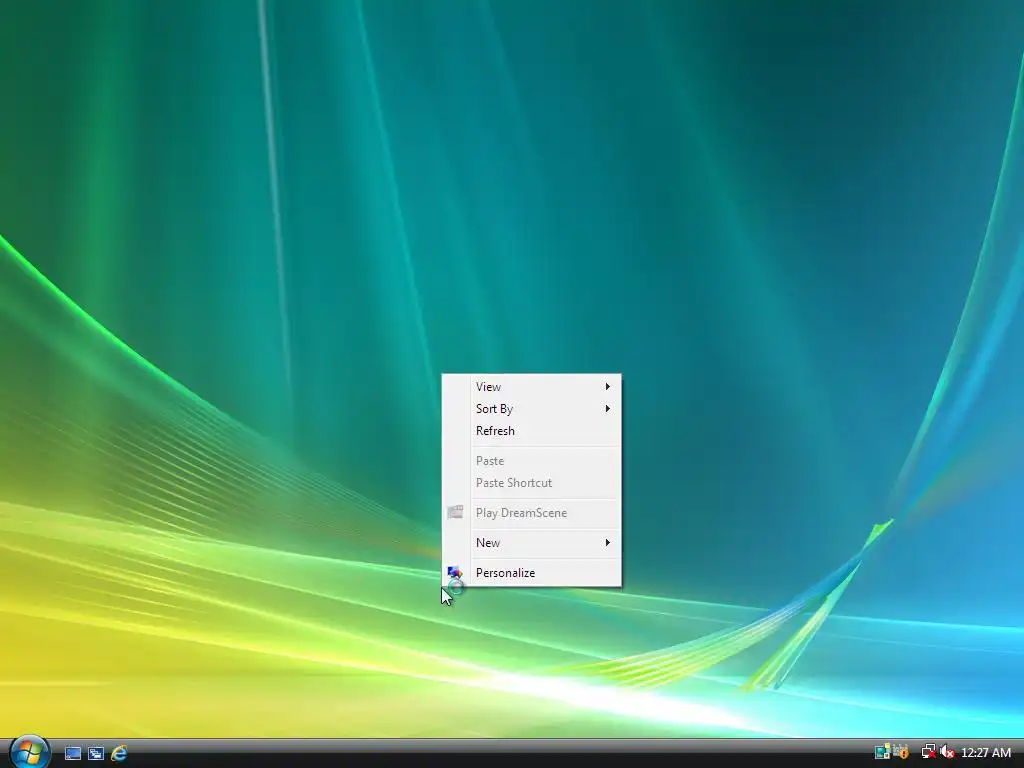Click the tray icon with orange warning shield
The image size is (1024, 768).
(901, 752)
